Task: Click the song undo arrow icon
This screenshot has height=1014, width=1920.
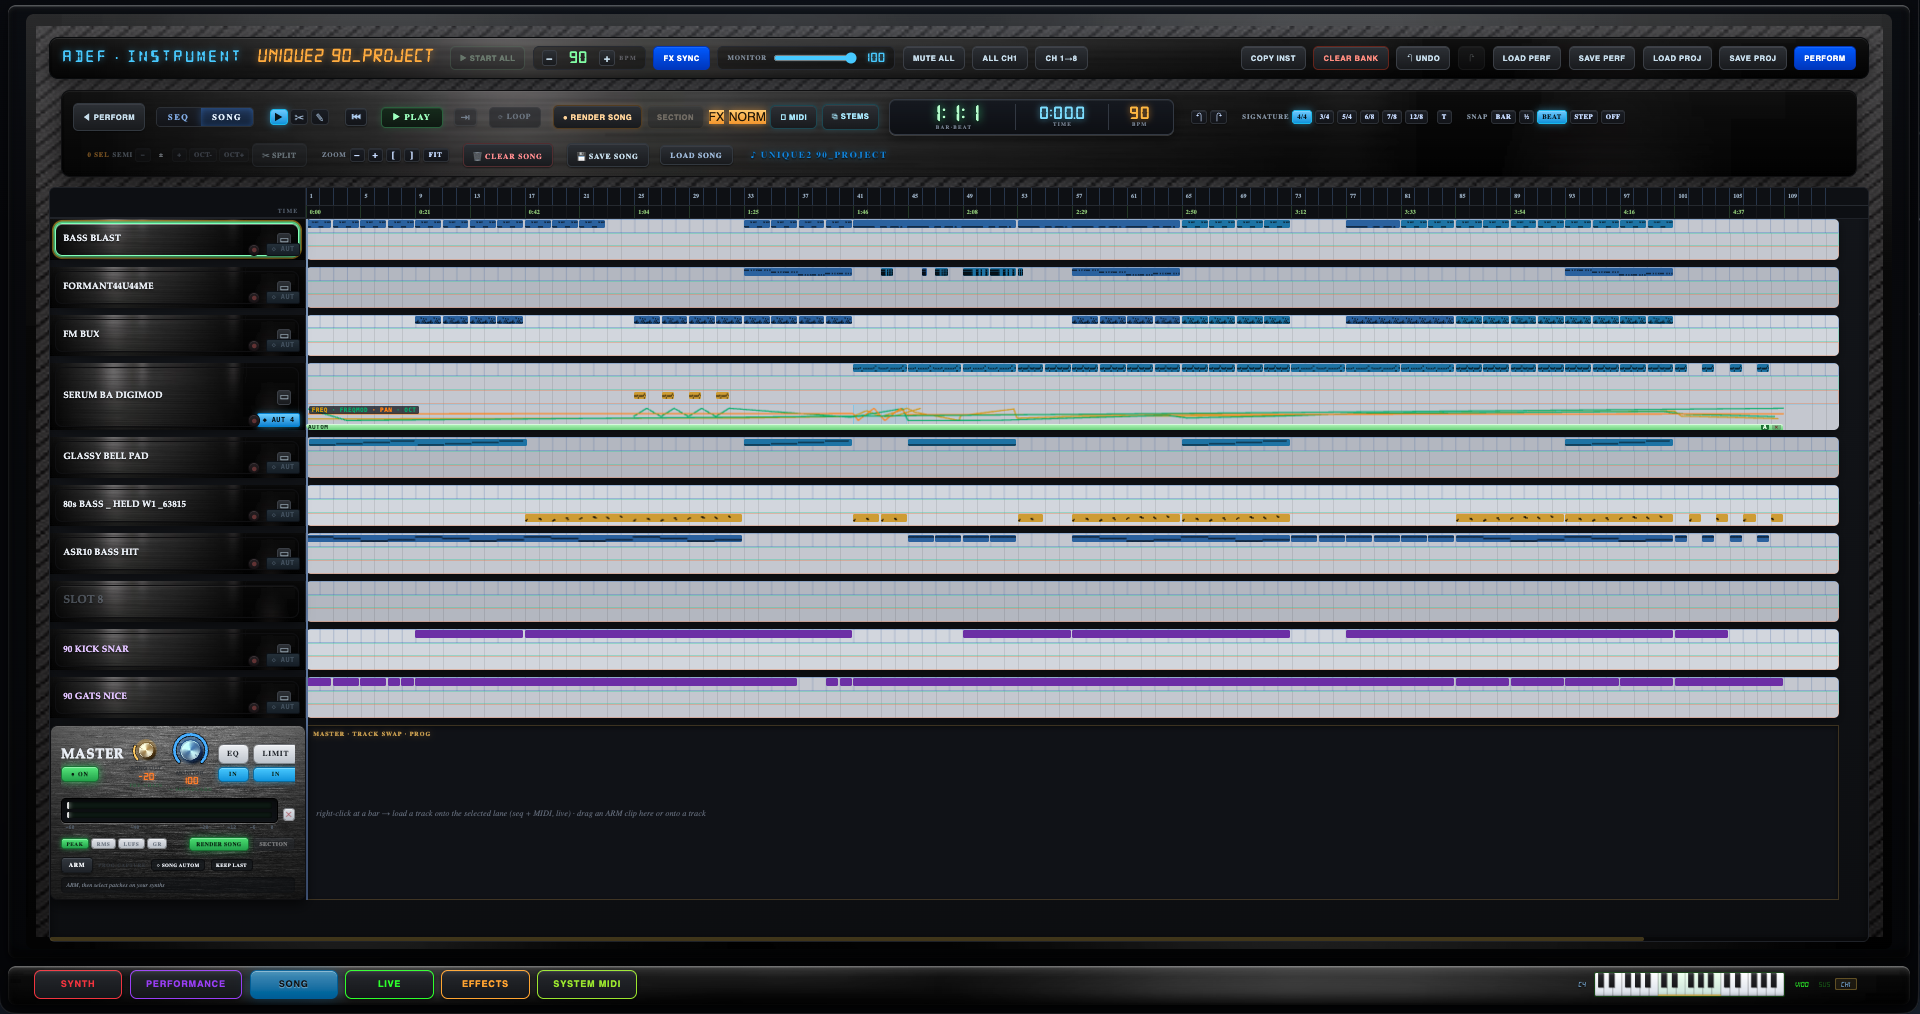Action: pyautogui.click(x=1199, y=117)
